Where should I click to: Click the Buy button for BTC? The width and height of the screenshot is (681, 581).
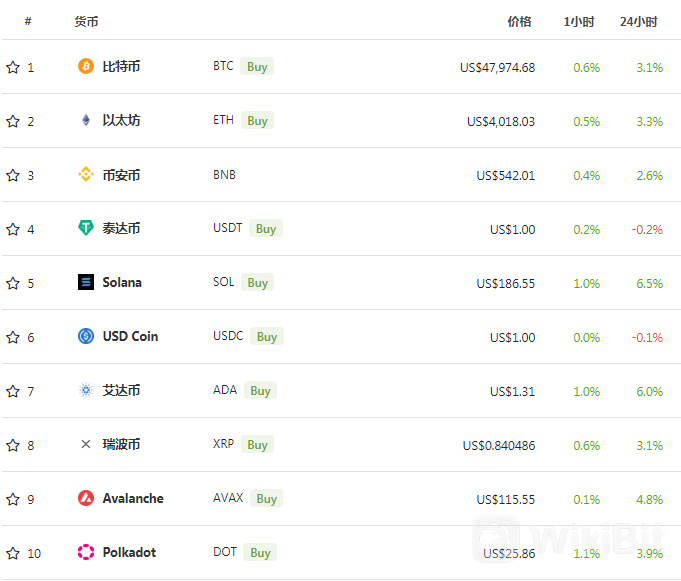[x=257, y=66]
